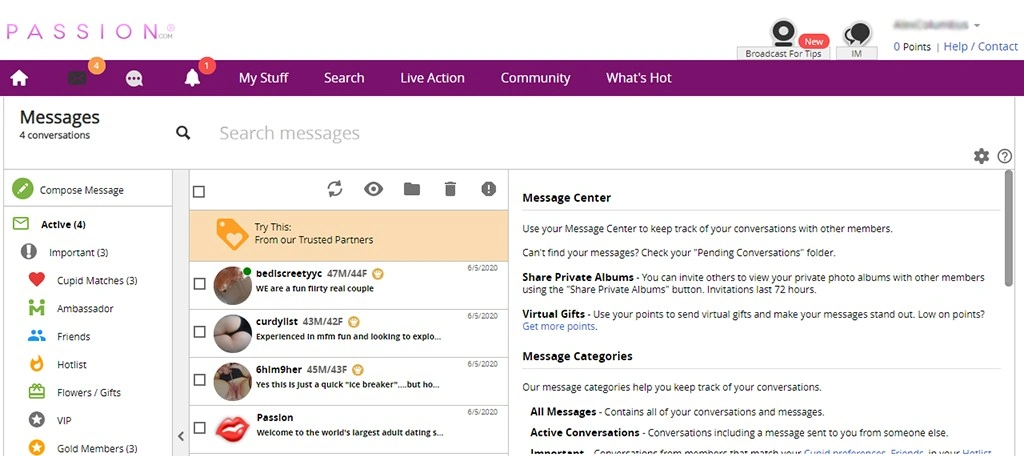The image size is (1024, 456).
Task: Click the Gold Members star icon
Action: point(37,448)
